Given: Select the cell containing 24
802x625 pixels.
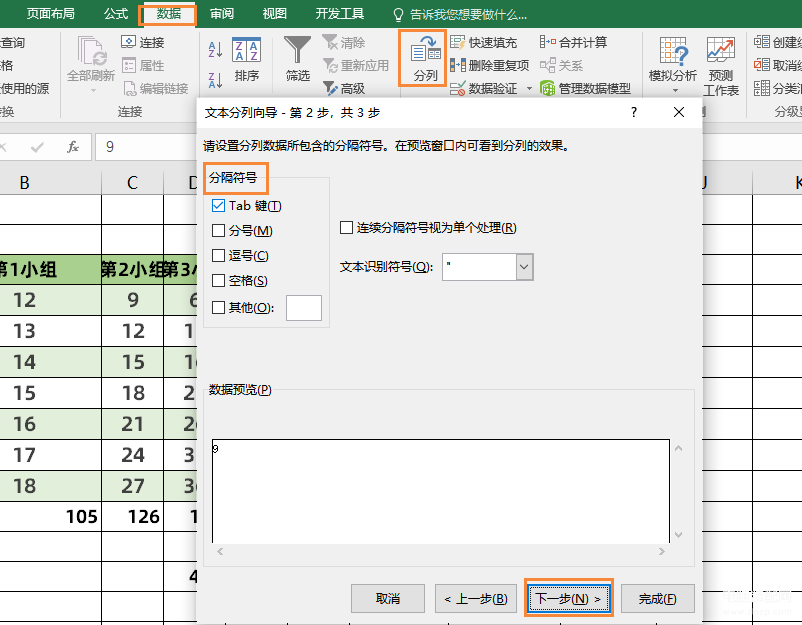Looking at the screenshot, I should tap(132, 455).
